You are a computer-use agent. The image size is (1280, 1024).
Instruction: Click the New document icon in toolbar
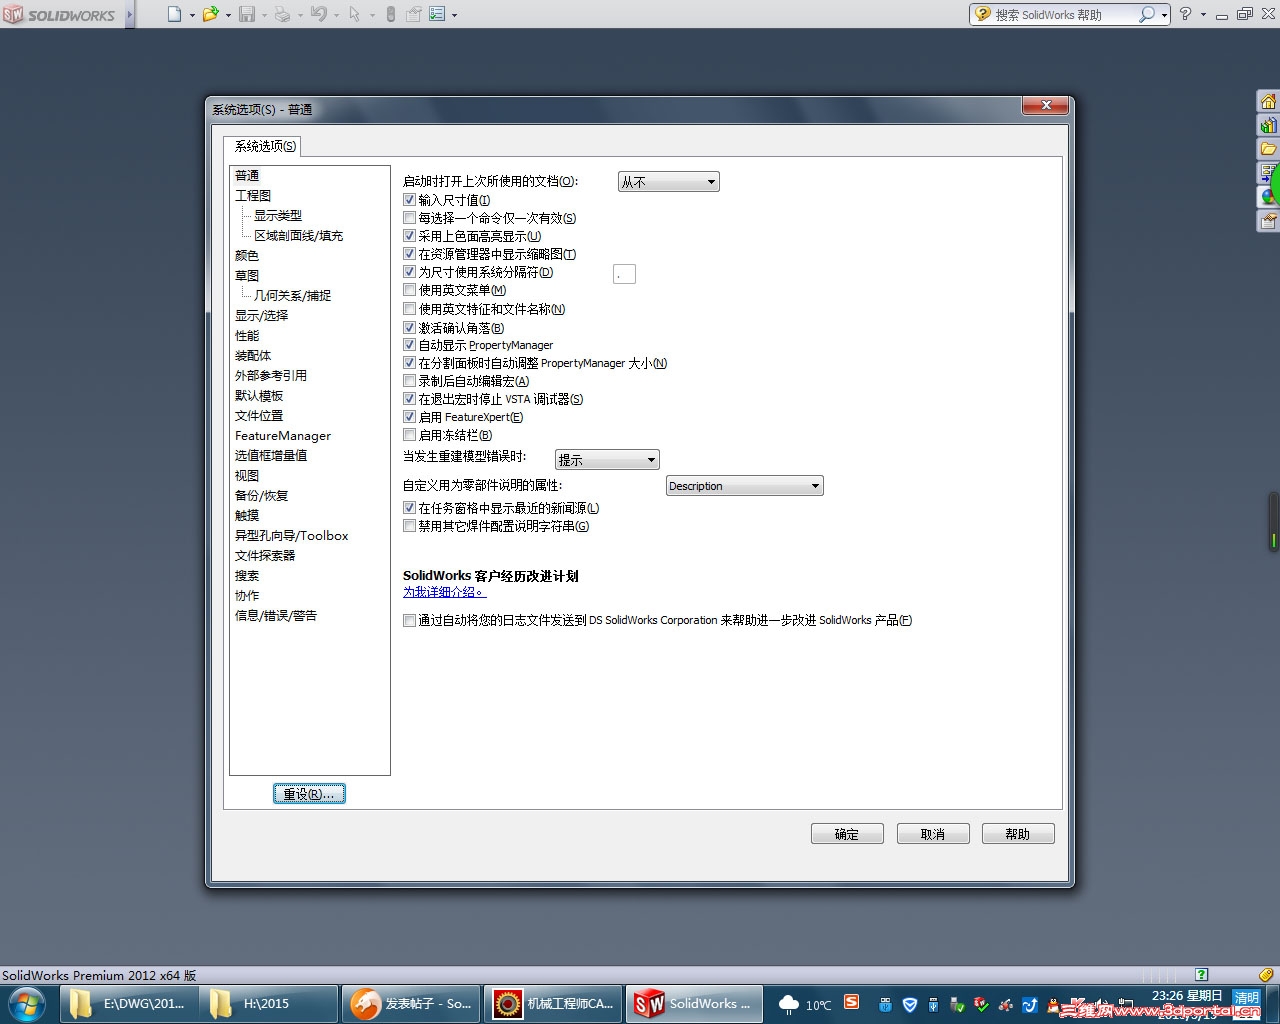175,14
